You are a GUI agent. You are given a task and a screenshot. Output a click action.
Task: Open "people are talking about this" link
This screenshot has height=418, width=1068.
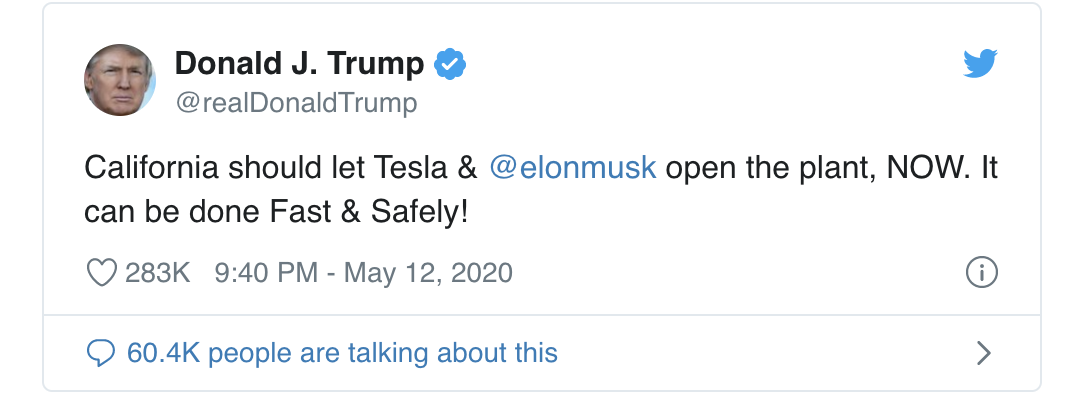coord(382,352)
